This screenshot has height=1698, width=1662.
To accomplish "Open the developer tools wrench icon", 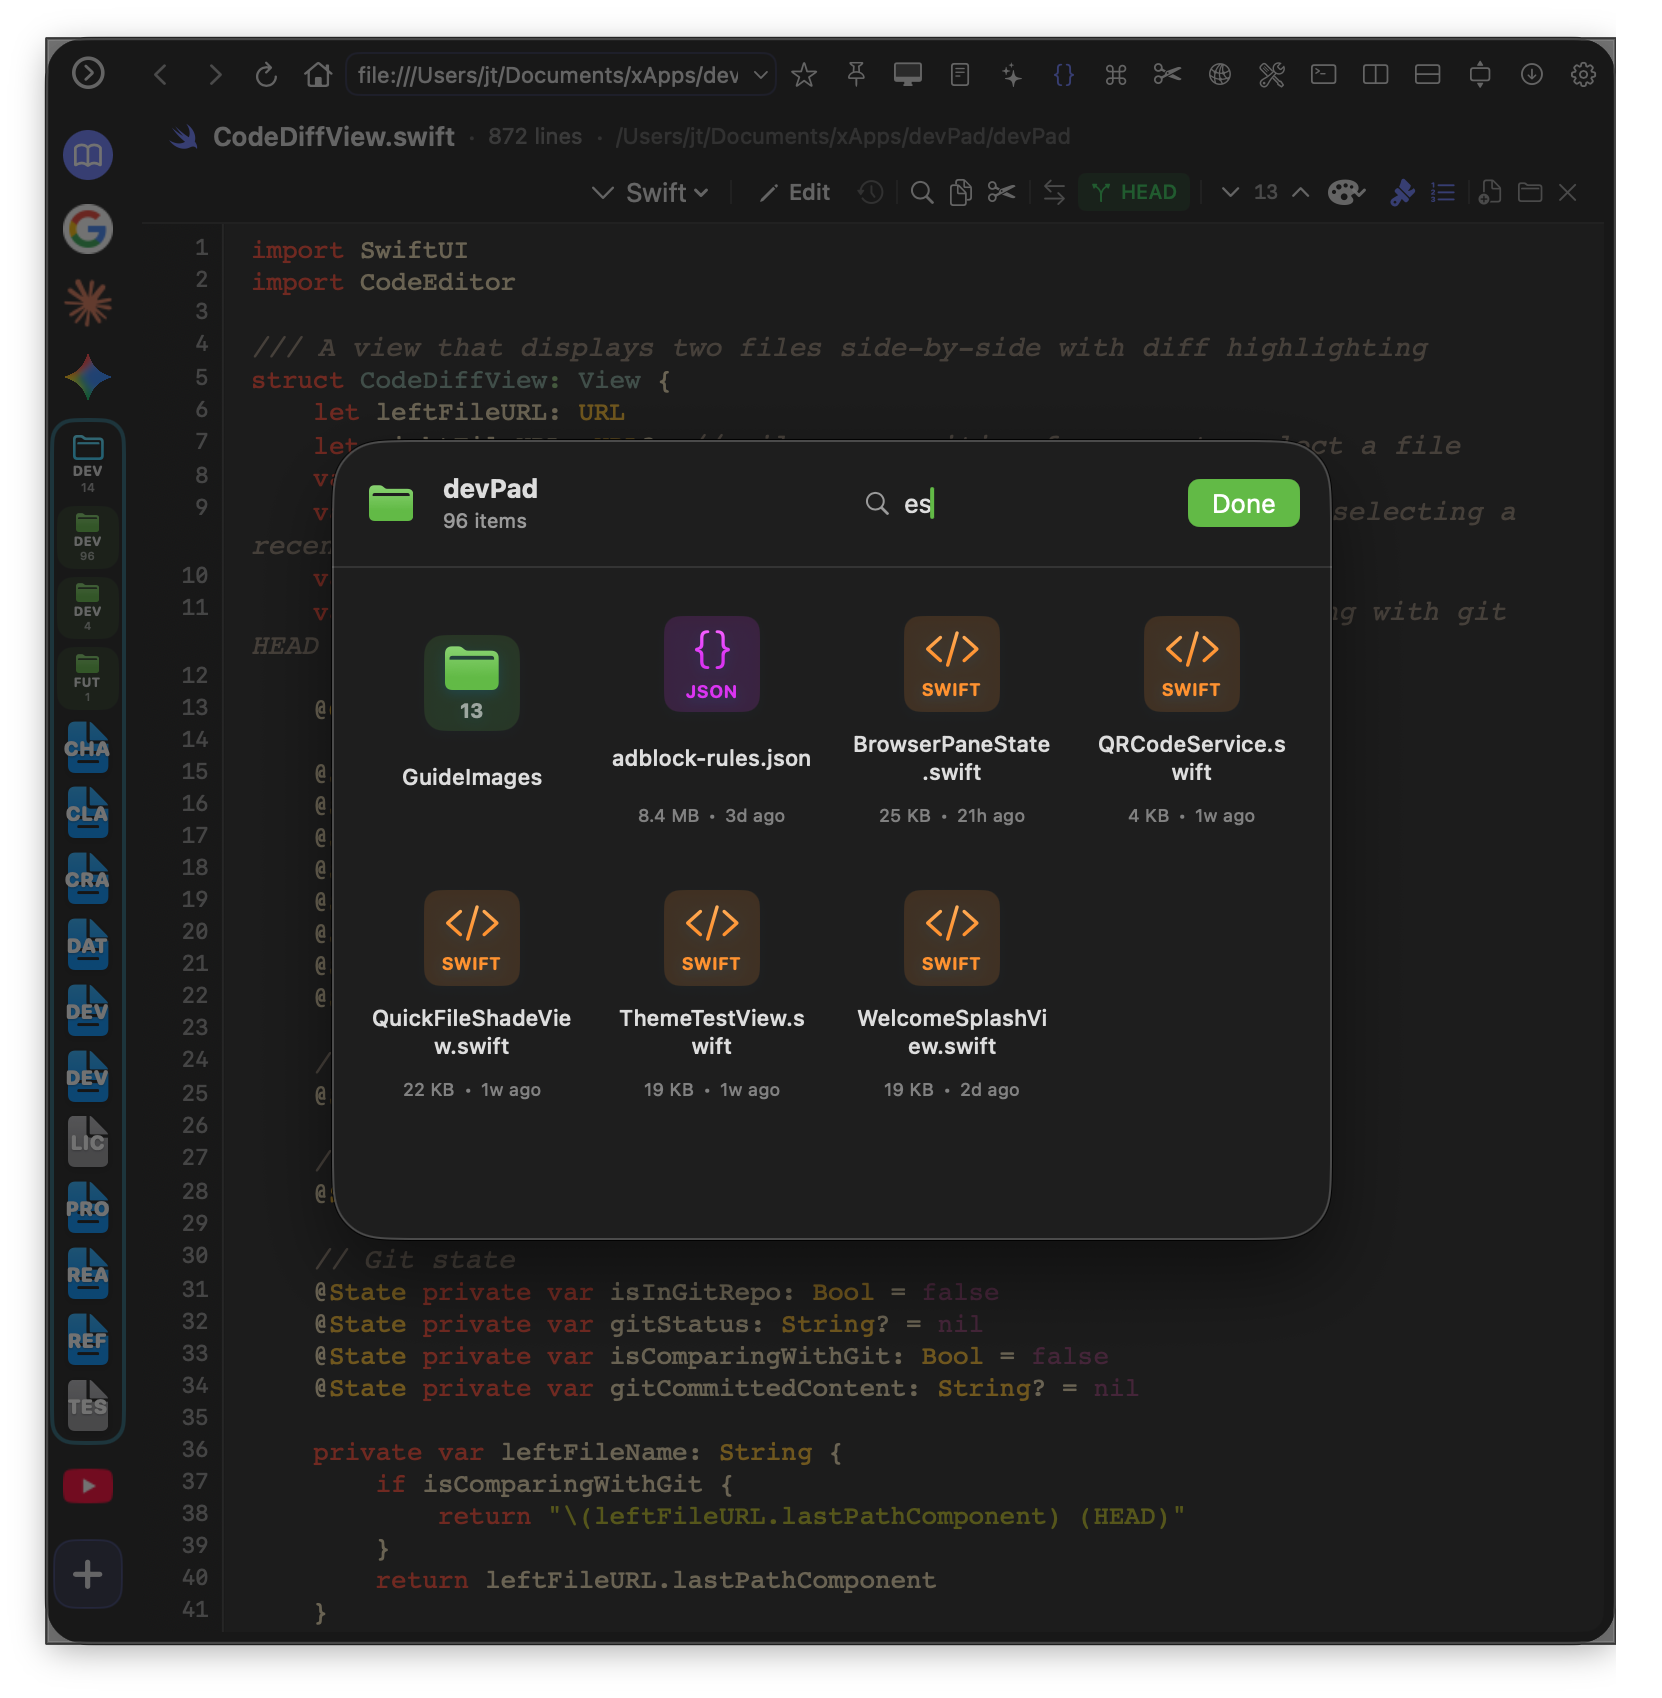I will click(x=1272, y=74).
